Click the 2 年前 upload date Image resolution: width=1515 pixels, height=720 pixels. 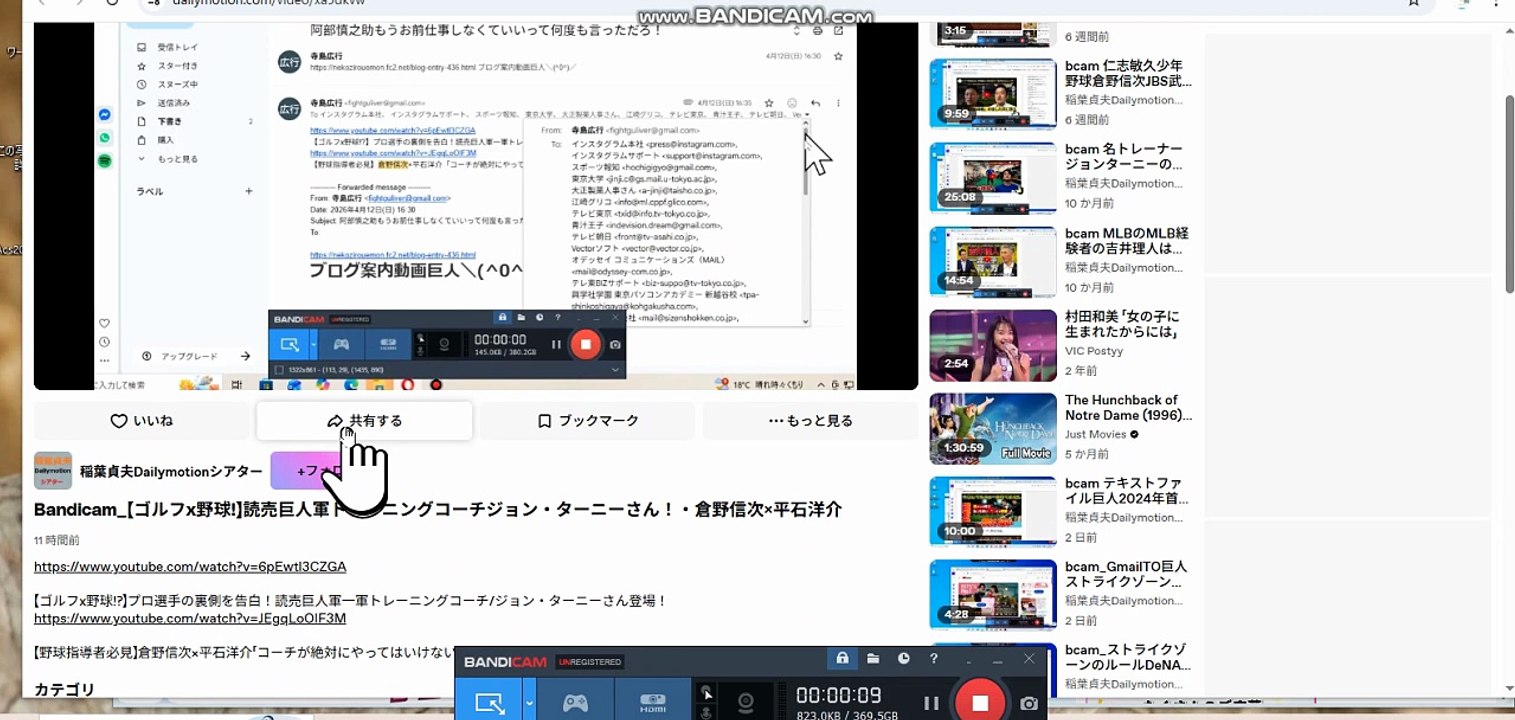[x=1083, y=371]
